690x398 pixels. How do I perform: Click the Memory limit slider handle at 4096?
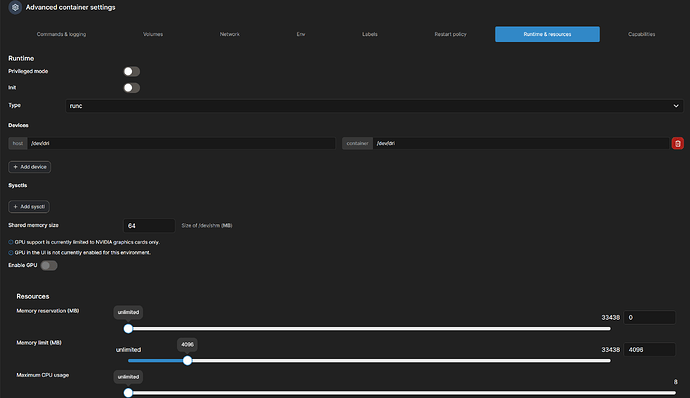click(187, 361)
